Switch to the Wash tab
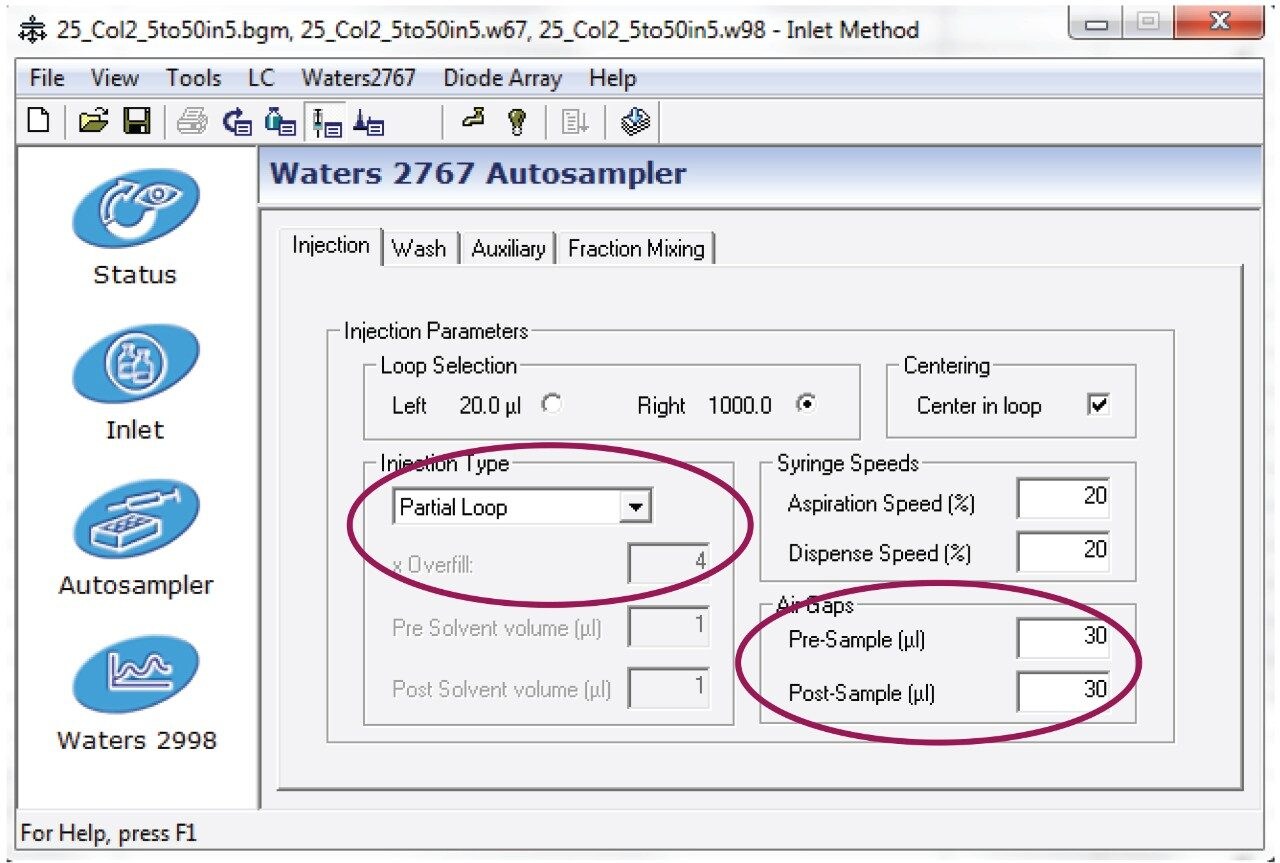Viewport: 1280px width, 863px height. 419,249
